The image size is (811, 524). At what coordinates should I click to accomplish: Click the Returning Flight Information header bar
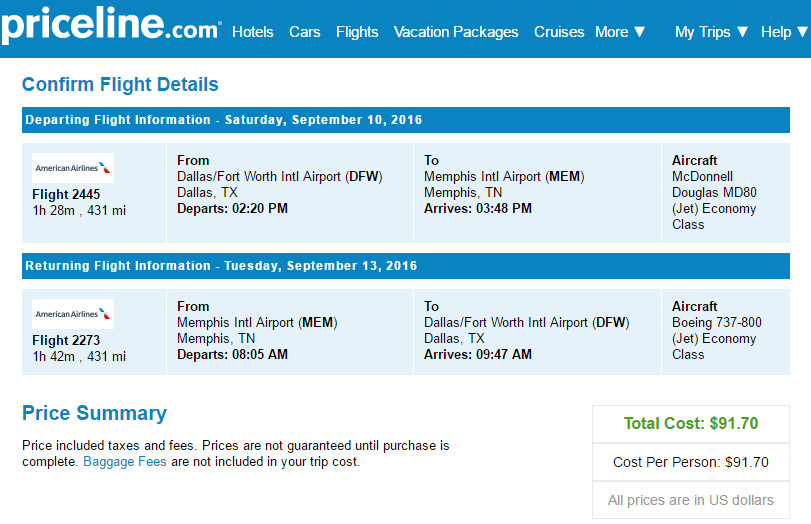click(x=406, y=266)
